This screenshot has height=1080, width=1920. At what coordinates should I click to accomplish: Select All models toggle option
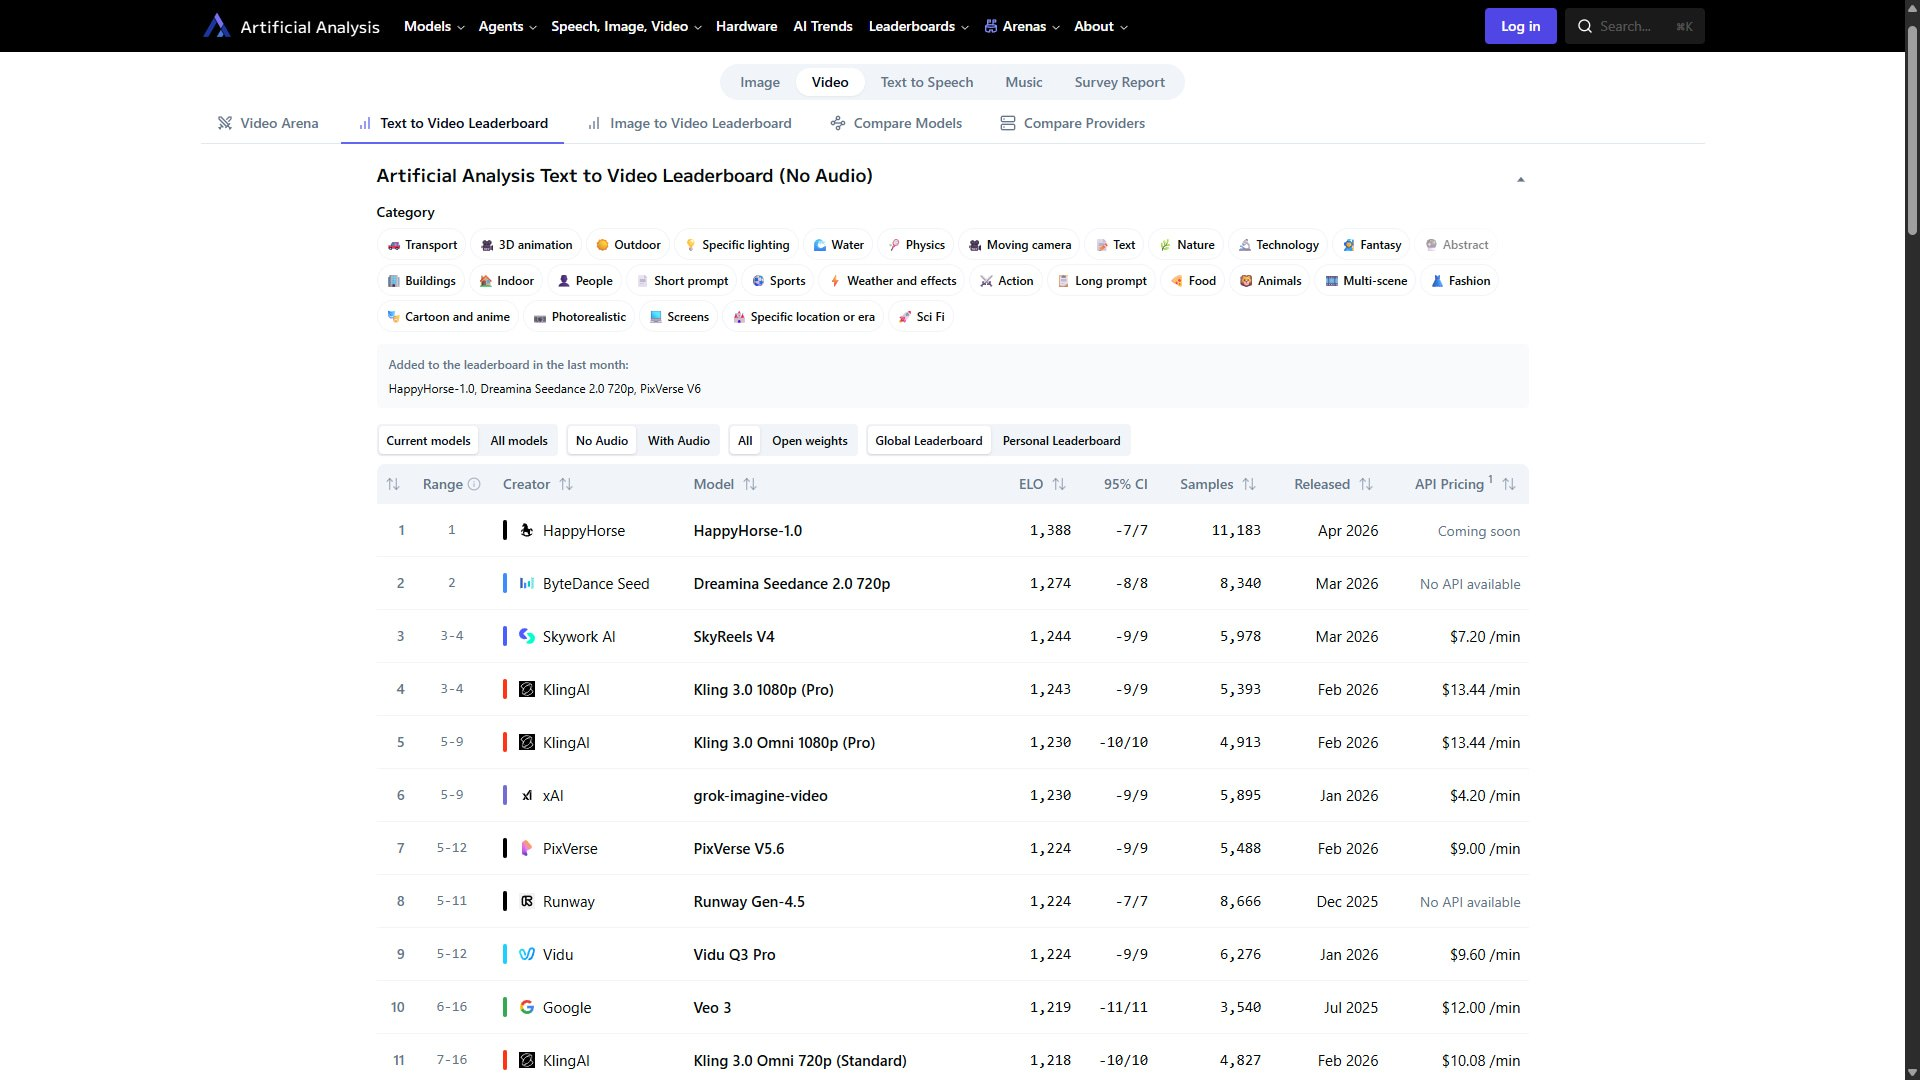pos(519,441)
